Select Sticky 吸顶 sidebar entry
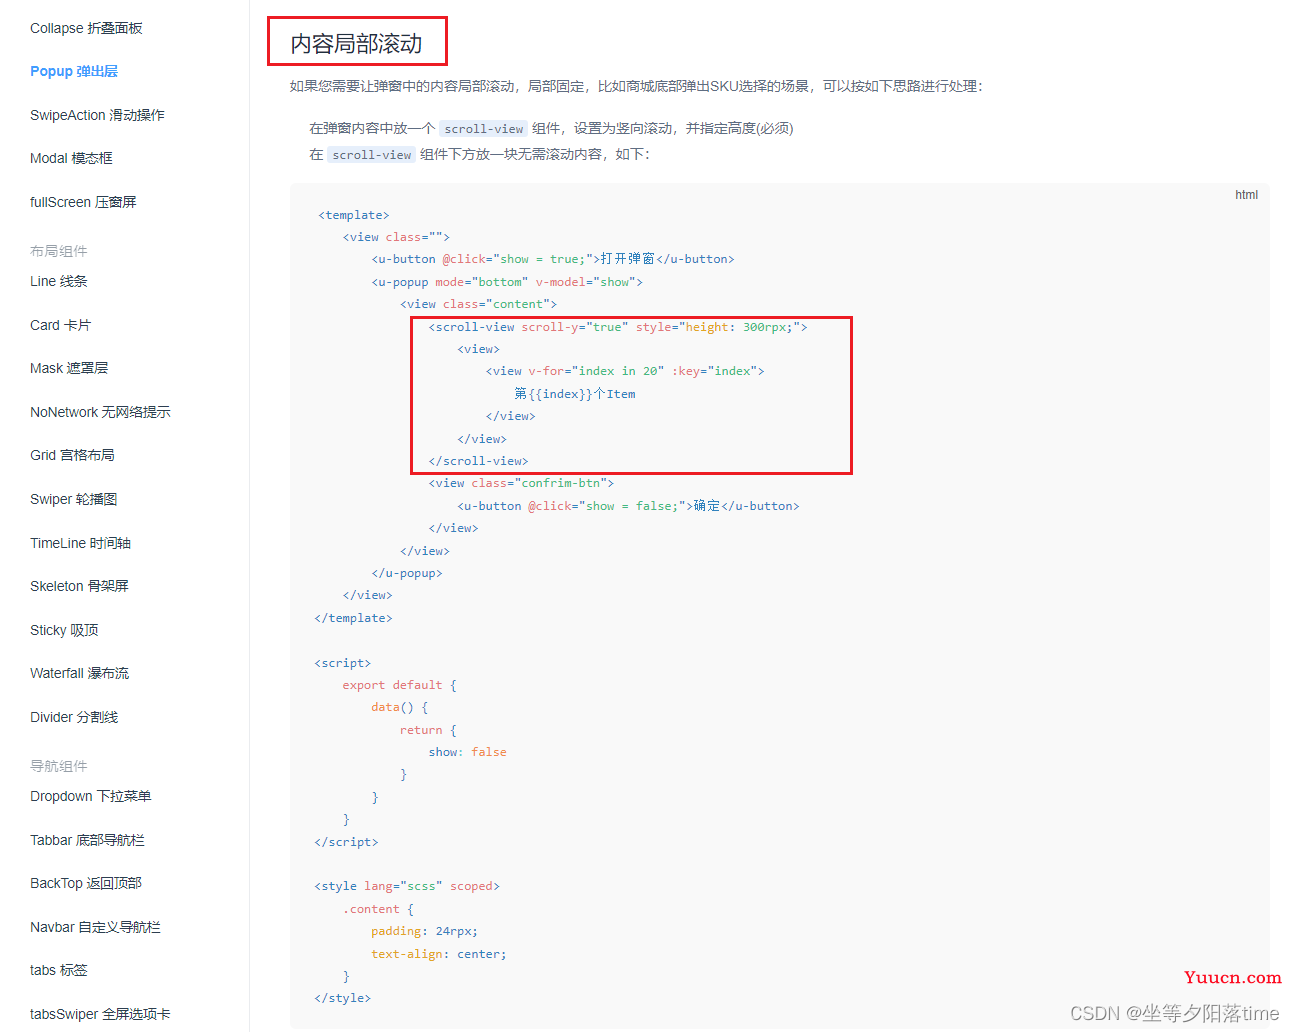 (64, 630)
